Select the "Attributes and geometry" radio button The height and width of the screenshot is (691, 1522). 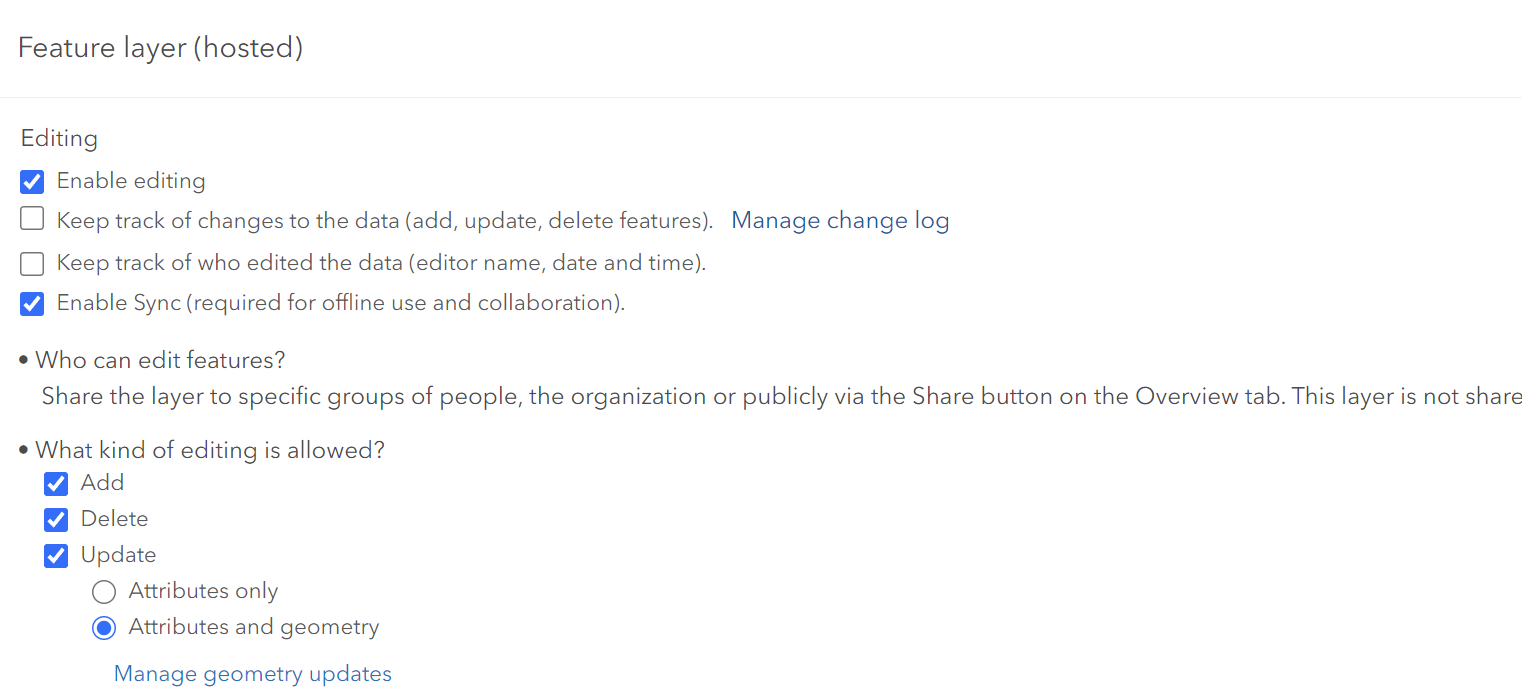[104, 627]
